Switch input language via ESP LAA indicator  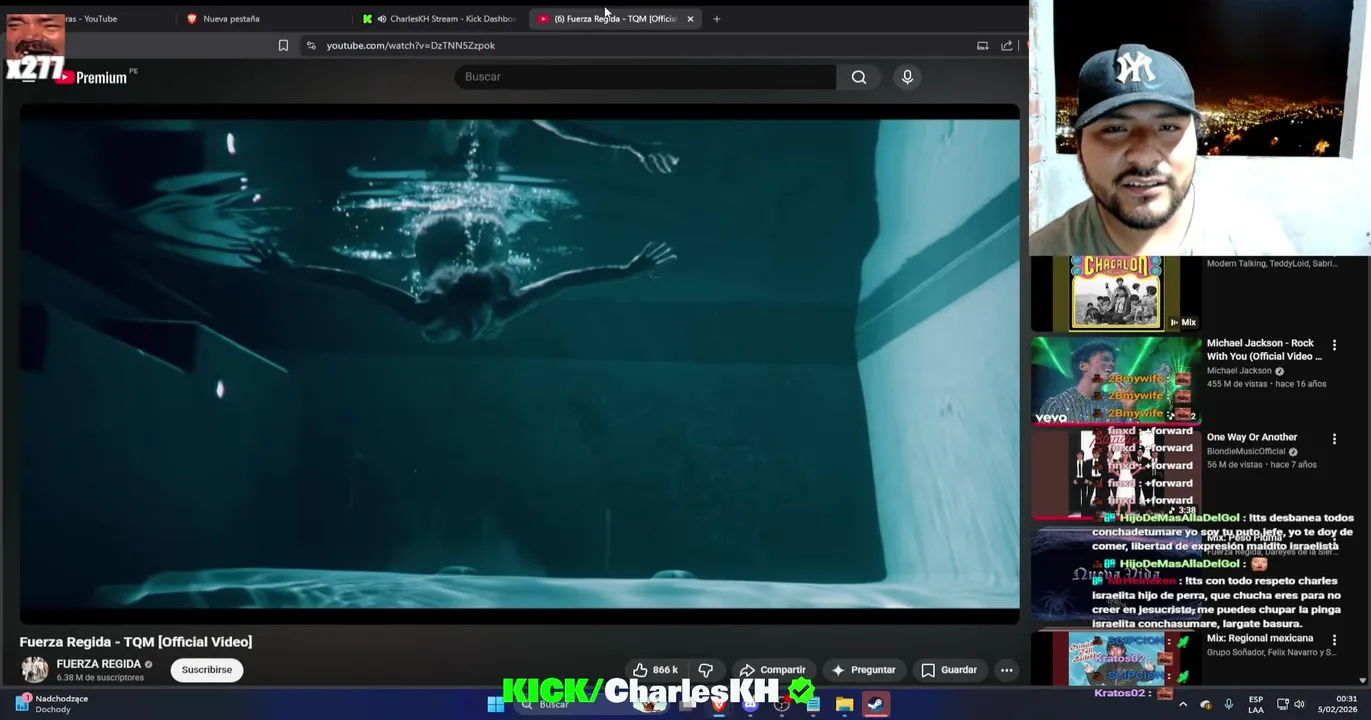pyautogui.click(x=1256, y=704)
